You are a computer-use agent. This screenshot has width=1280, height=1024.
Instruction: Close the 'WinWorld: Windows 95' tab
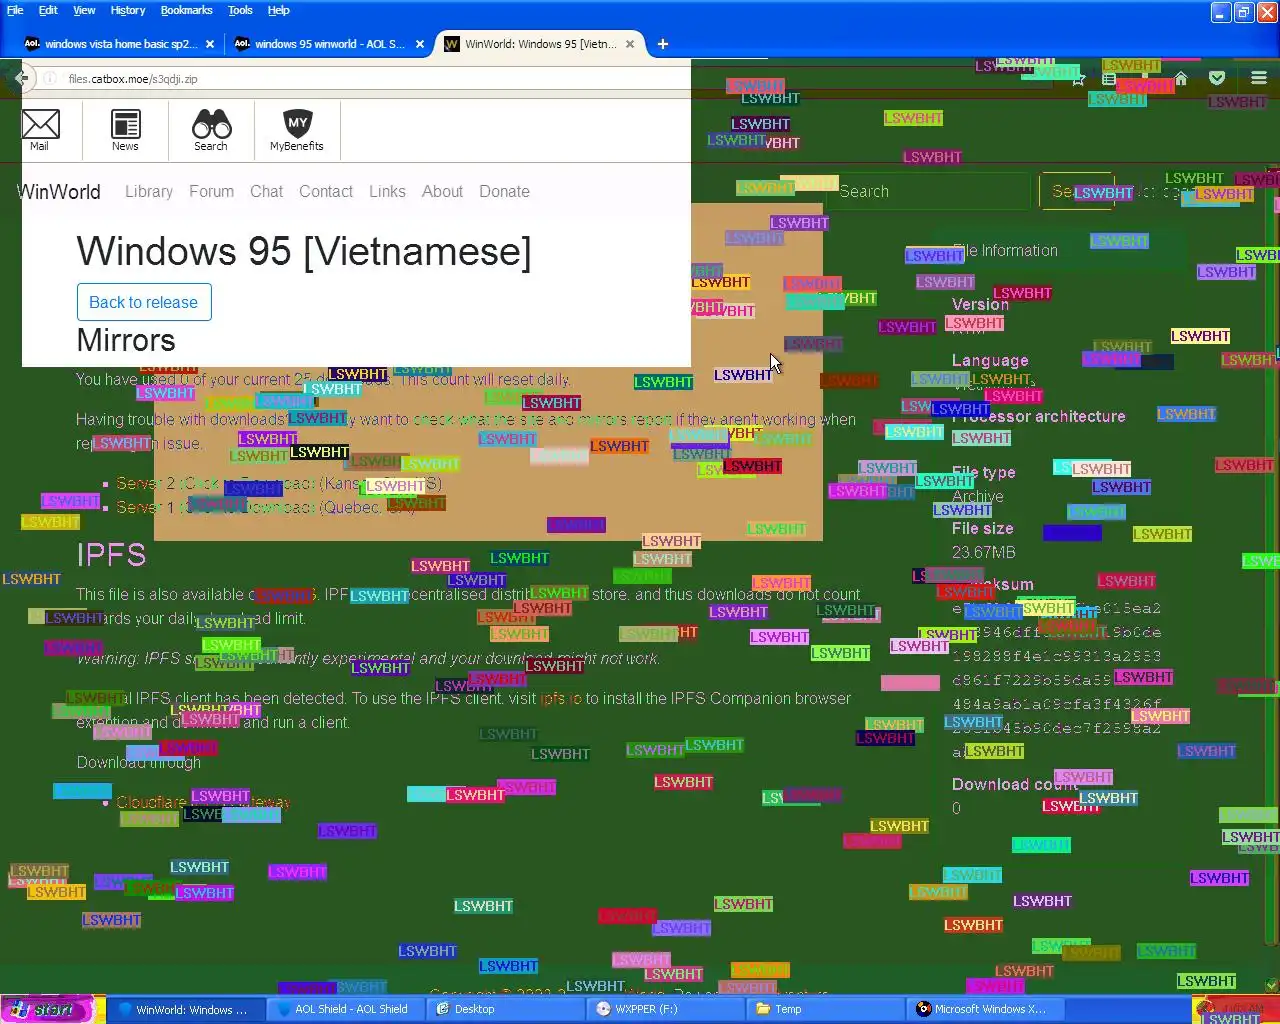(x=630, y=44)
